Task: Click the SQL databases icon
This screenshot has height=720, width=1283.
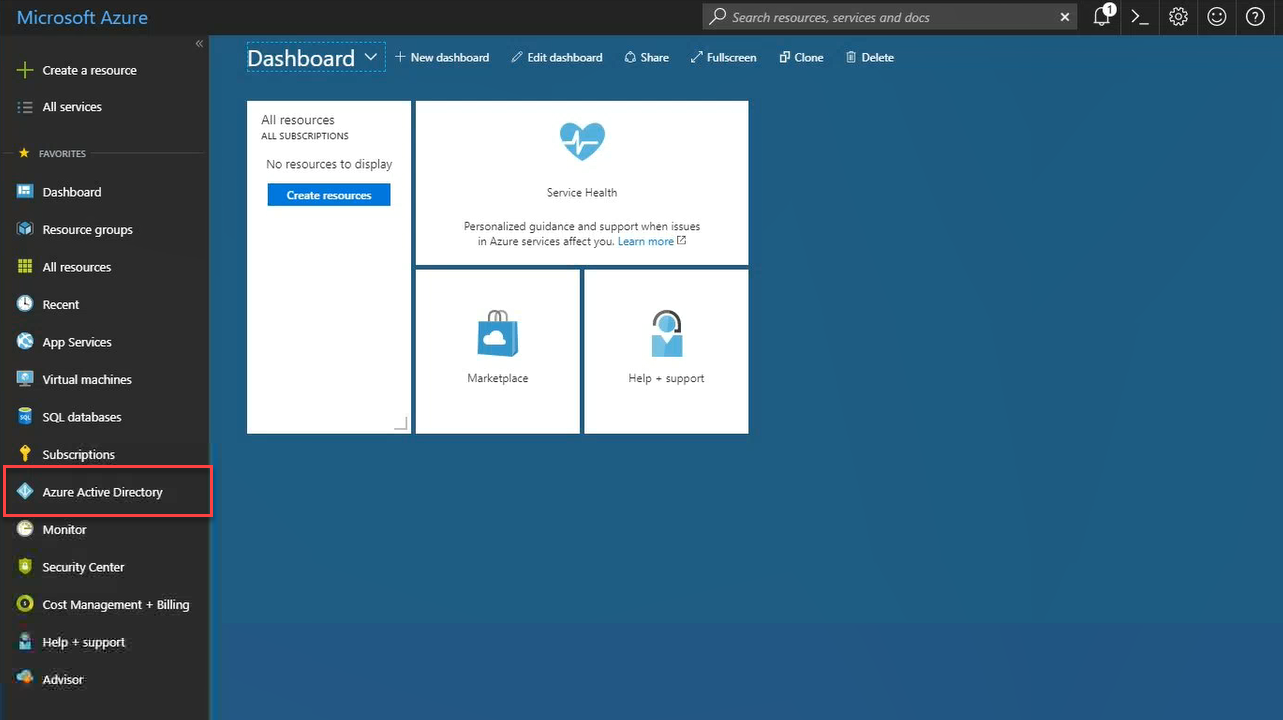Action: [x=25, y=417]
